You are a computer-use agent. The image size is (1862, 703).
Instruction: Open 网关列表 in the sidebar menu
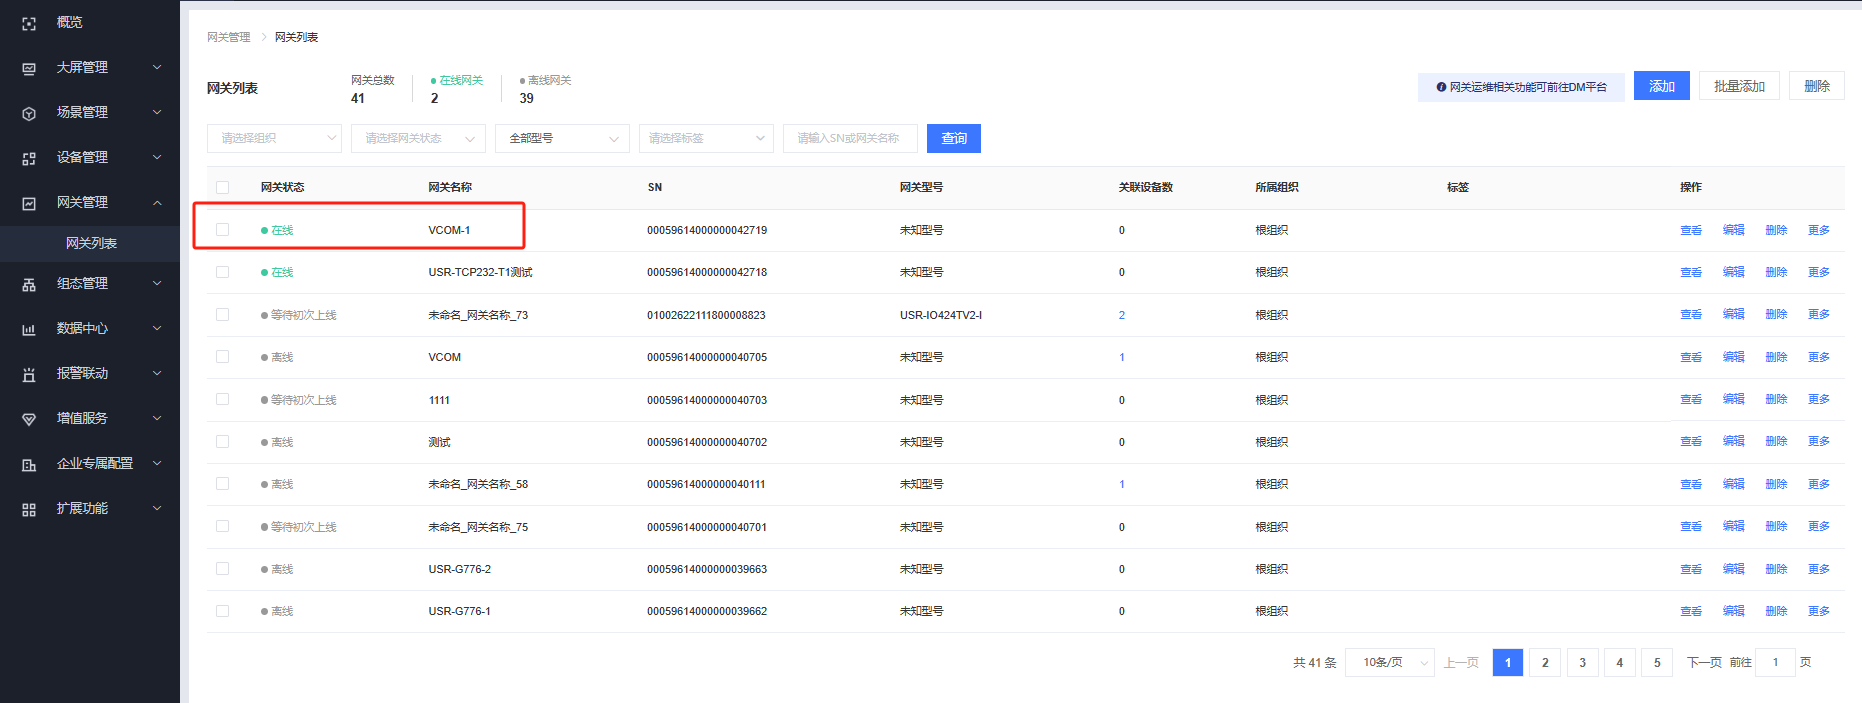coord(91,243)
